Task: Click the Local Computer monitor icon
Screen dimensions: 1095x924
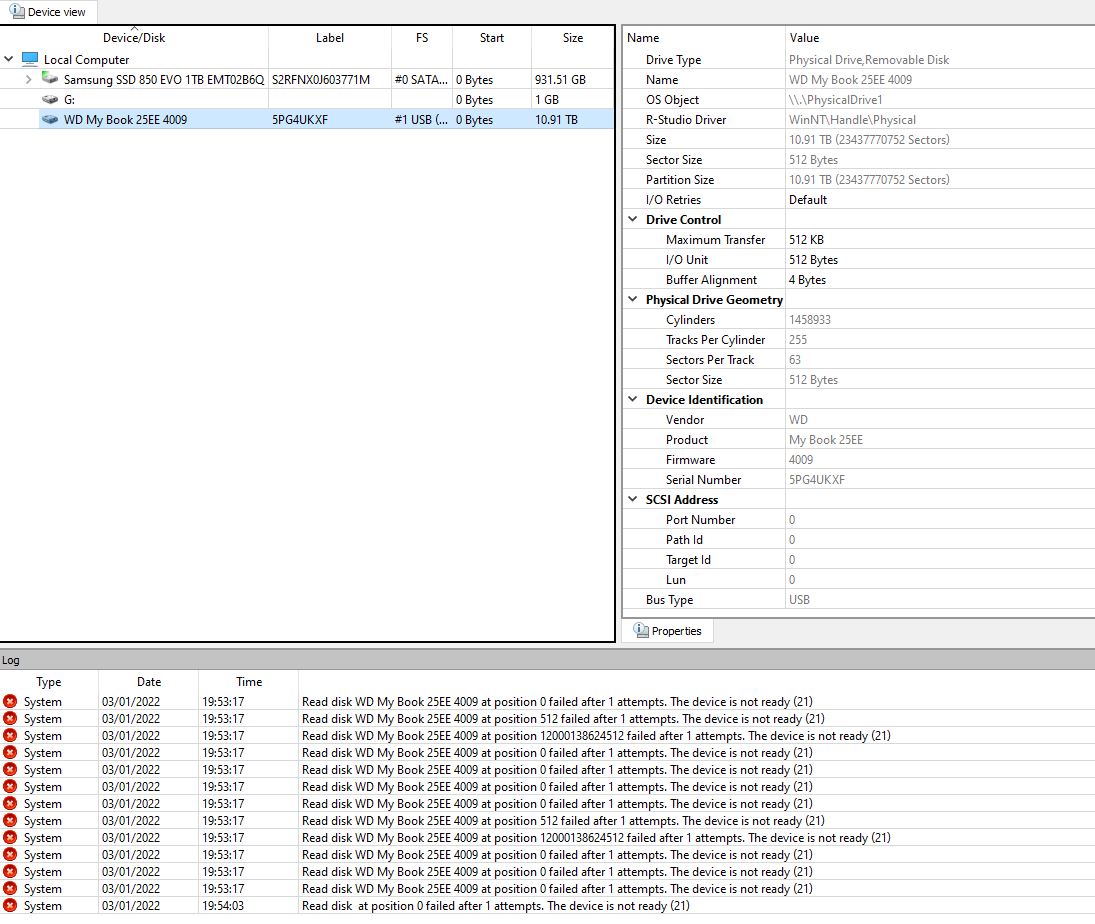Action: tap(30, 59)
